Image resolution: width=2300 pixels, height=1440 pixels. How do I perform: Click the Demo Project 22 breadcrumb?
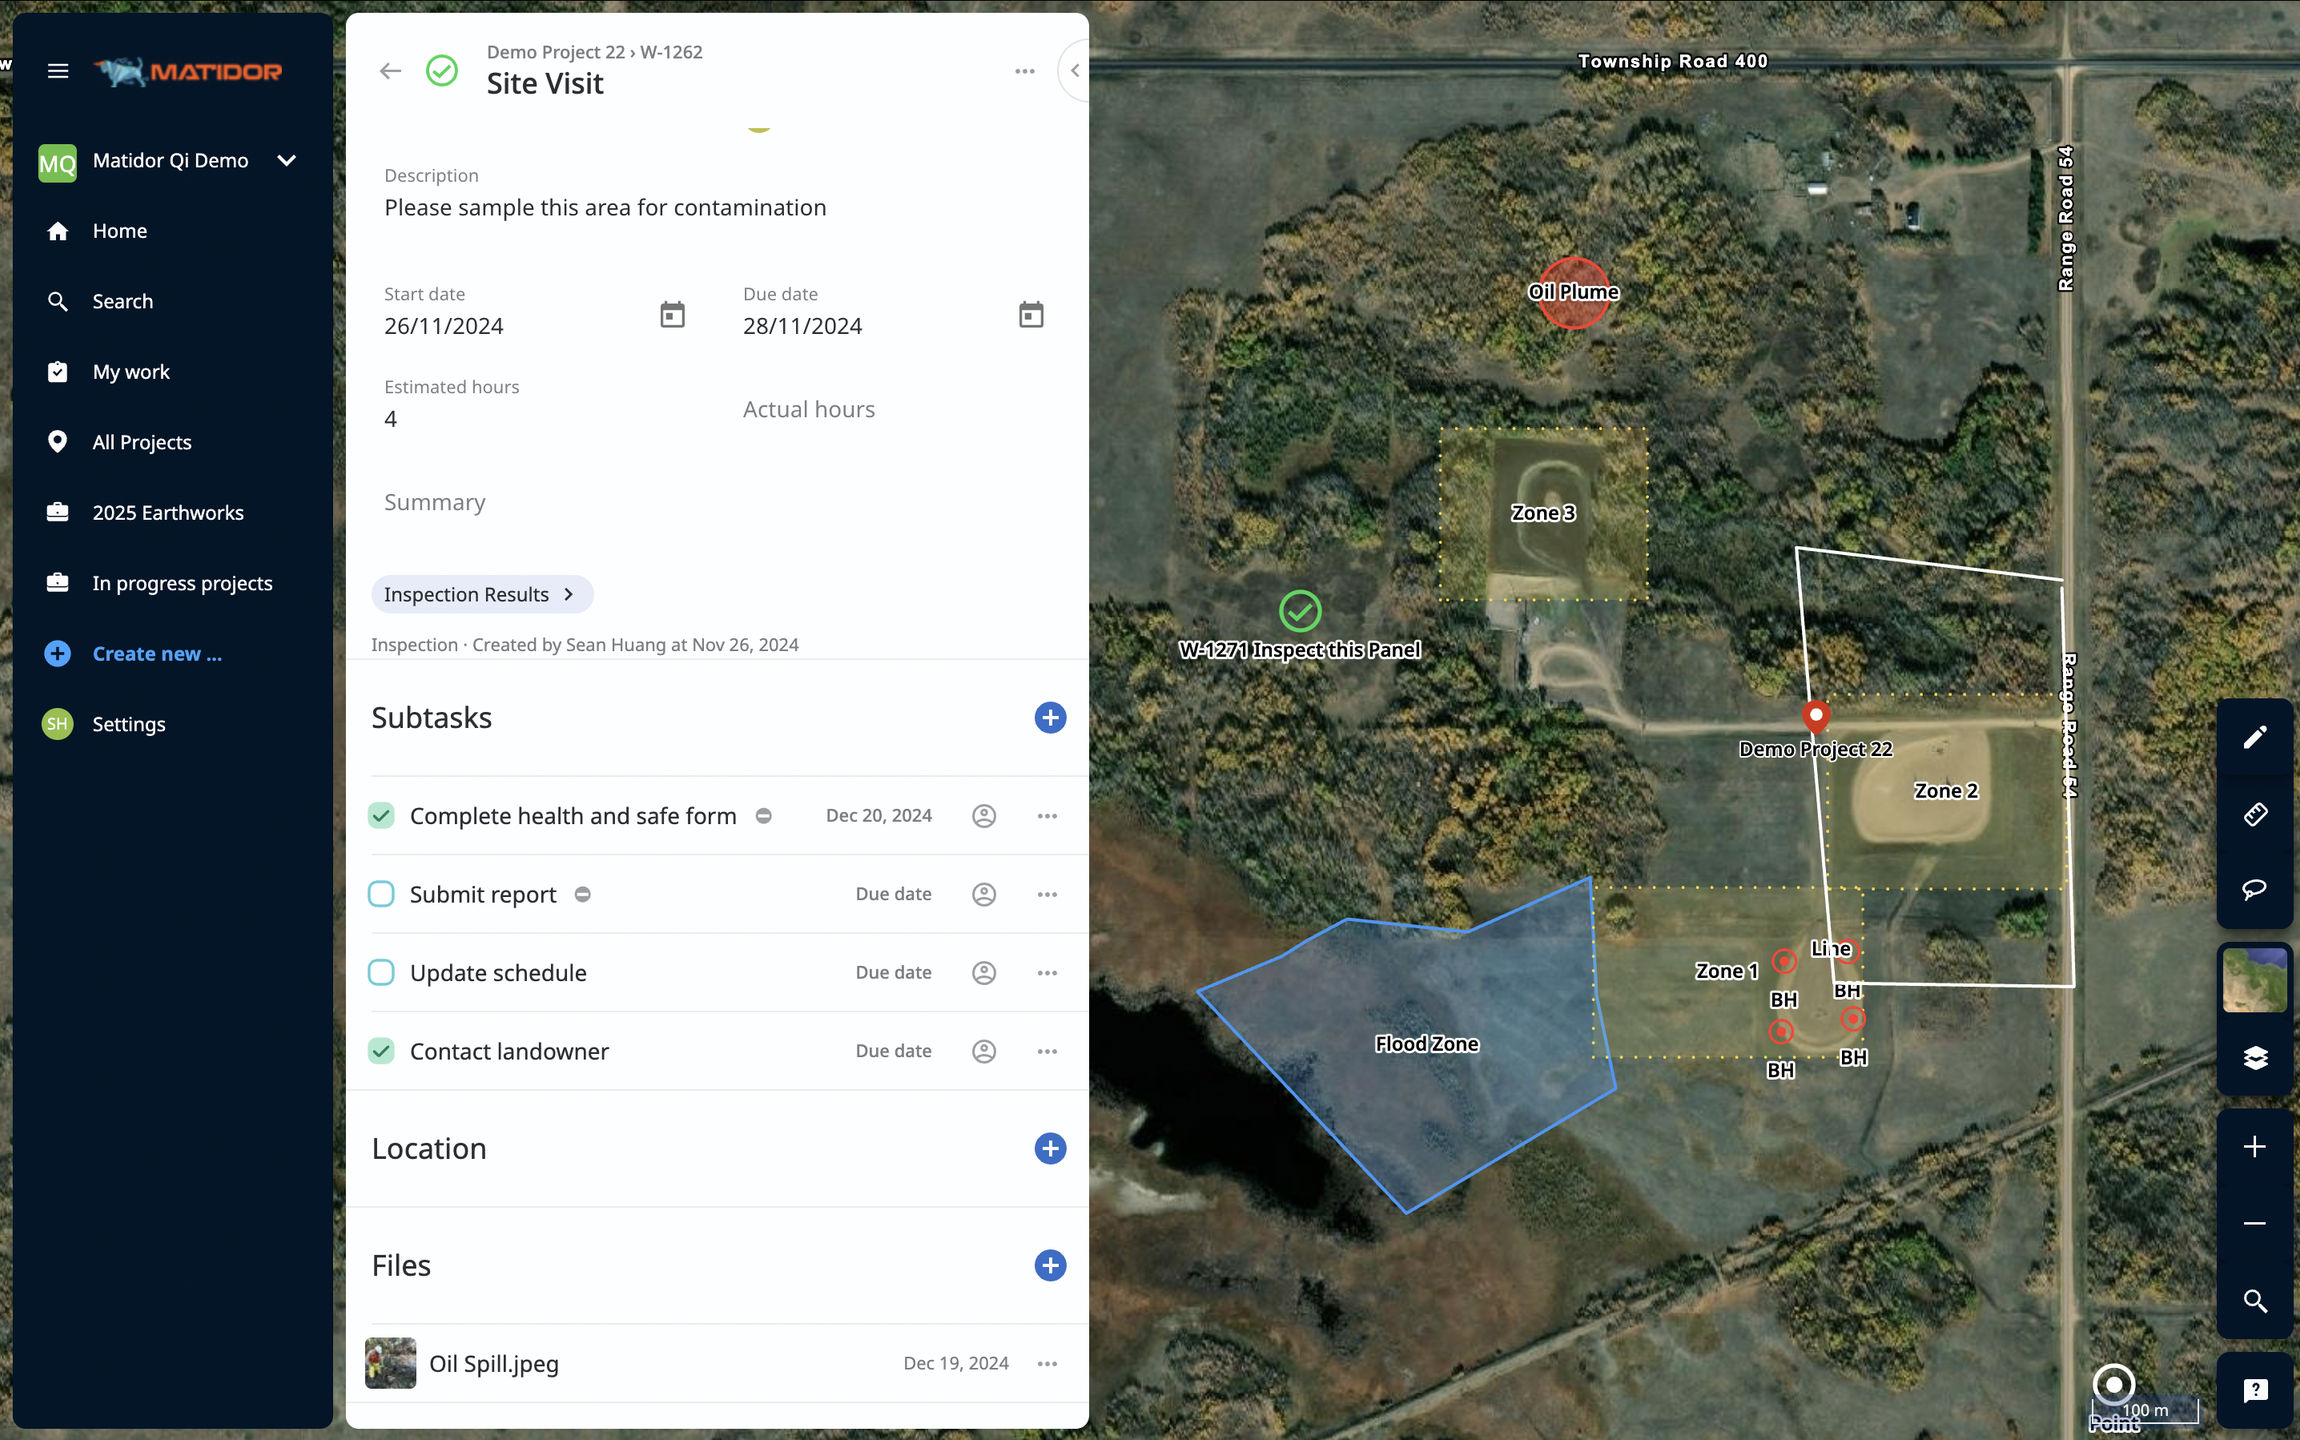tap(555, 52)
